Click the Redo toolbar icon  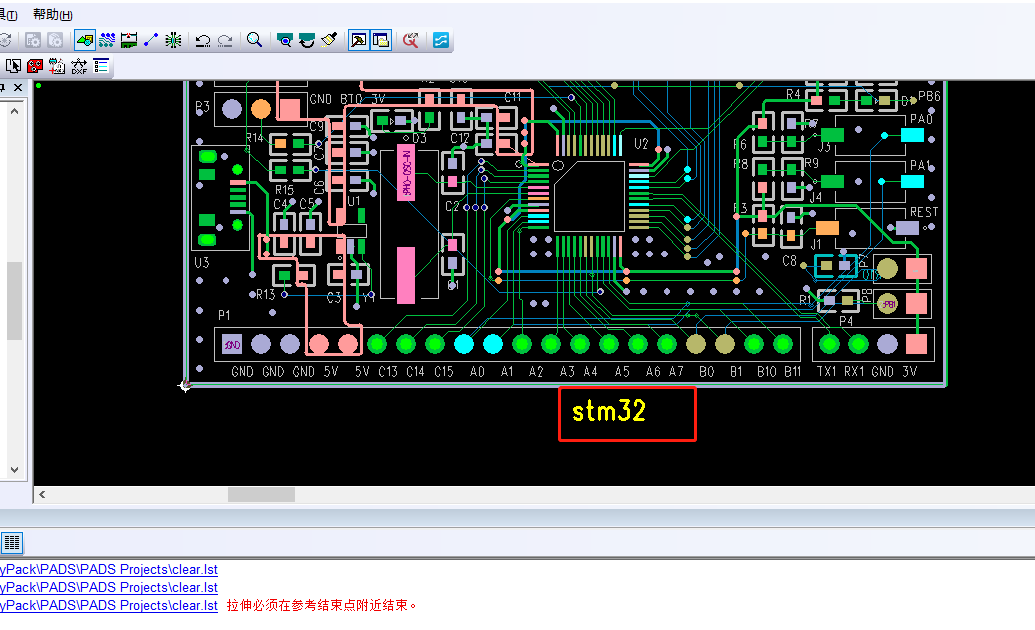(224, 40)
